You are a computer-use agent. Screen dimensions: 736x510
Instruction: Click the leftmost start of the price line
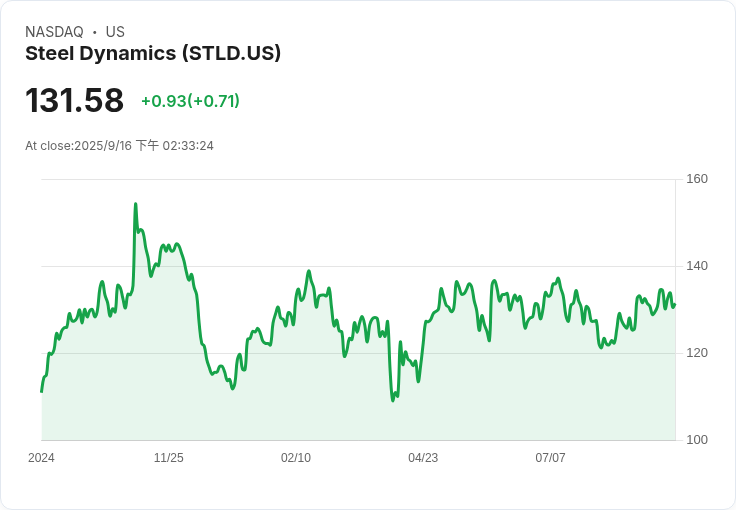coord(42,391)
